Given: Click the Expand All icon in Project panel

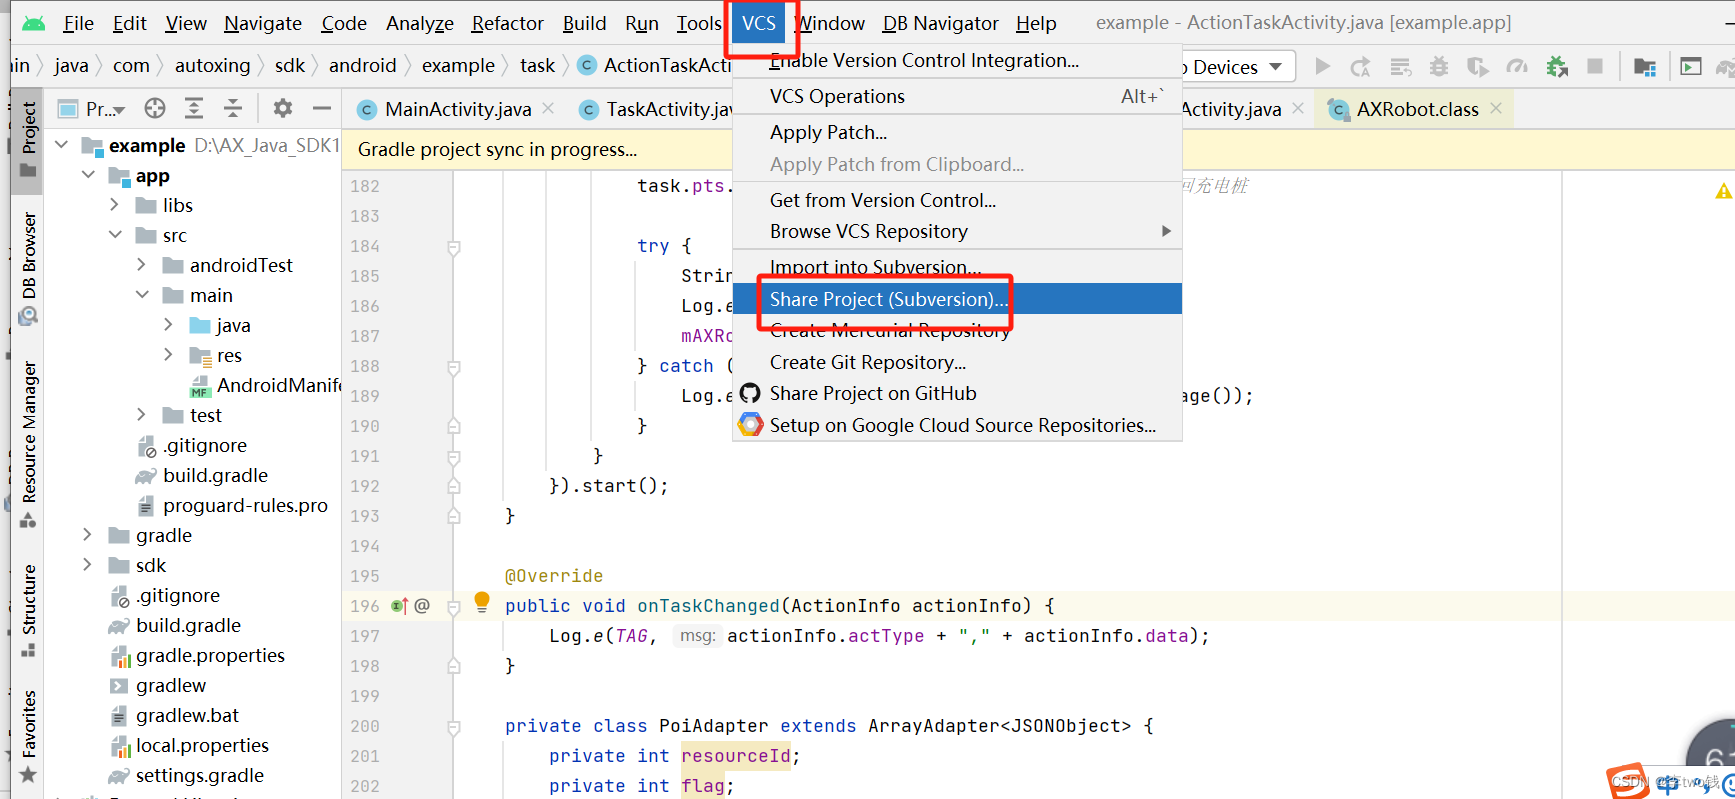Looking at the screenshot, I should [194, 108].
